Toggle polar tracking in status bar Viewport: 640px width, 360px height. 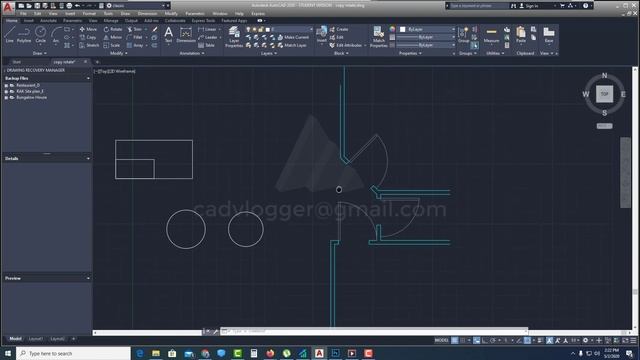click(x=493, y=340)
